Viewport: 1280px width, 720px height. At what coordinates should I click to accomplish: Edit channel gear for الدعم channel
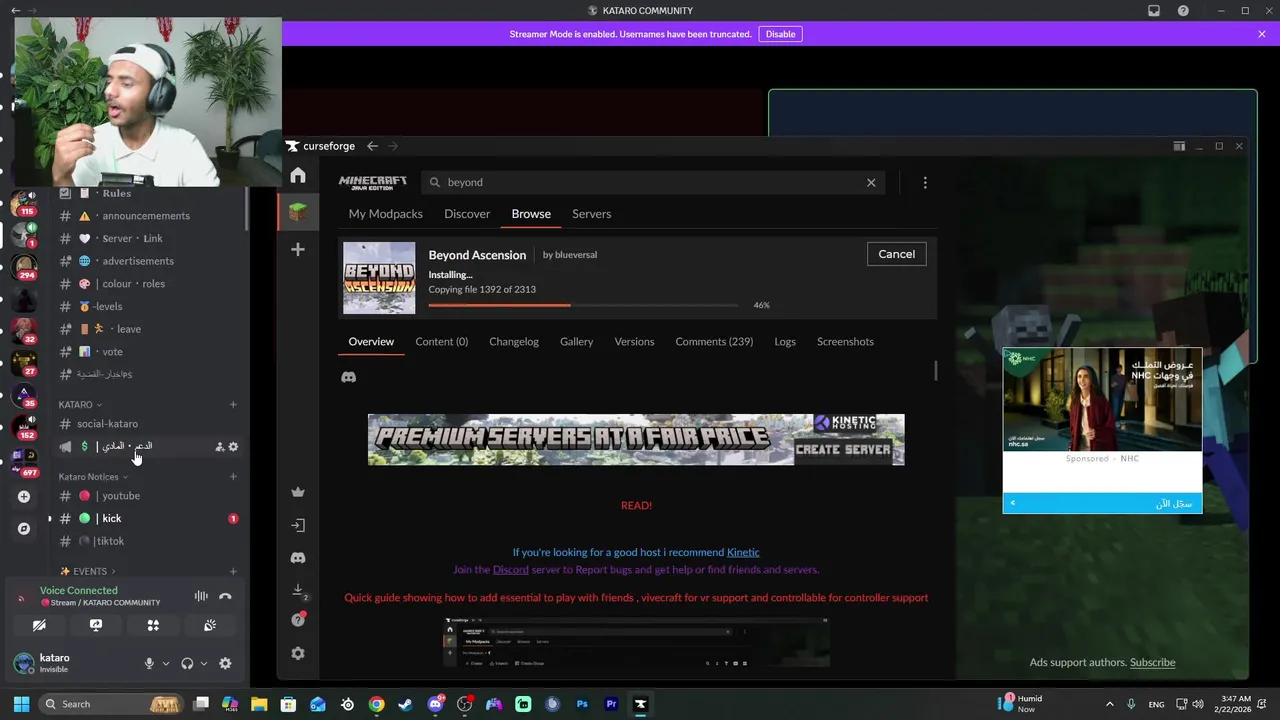(x=233, y=447)
